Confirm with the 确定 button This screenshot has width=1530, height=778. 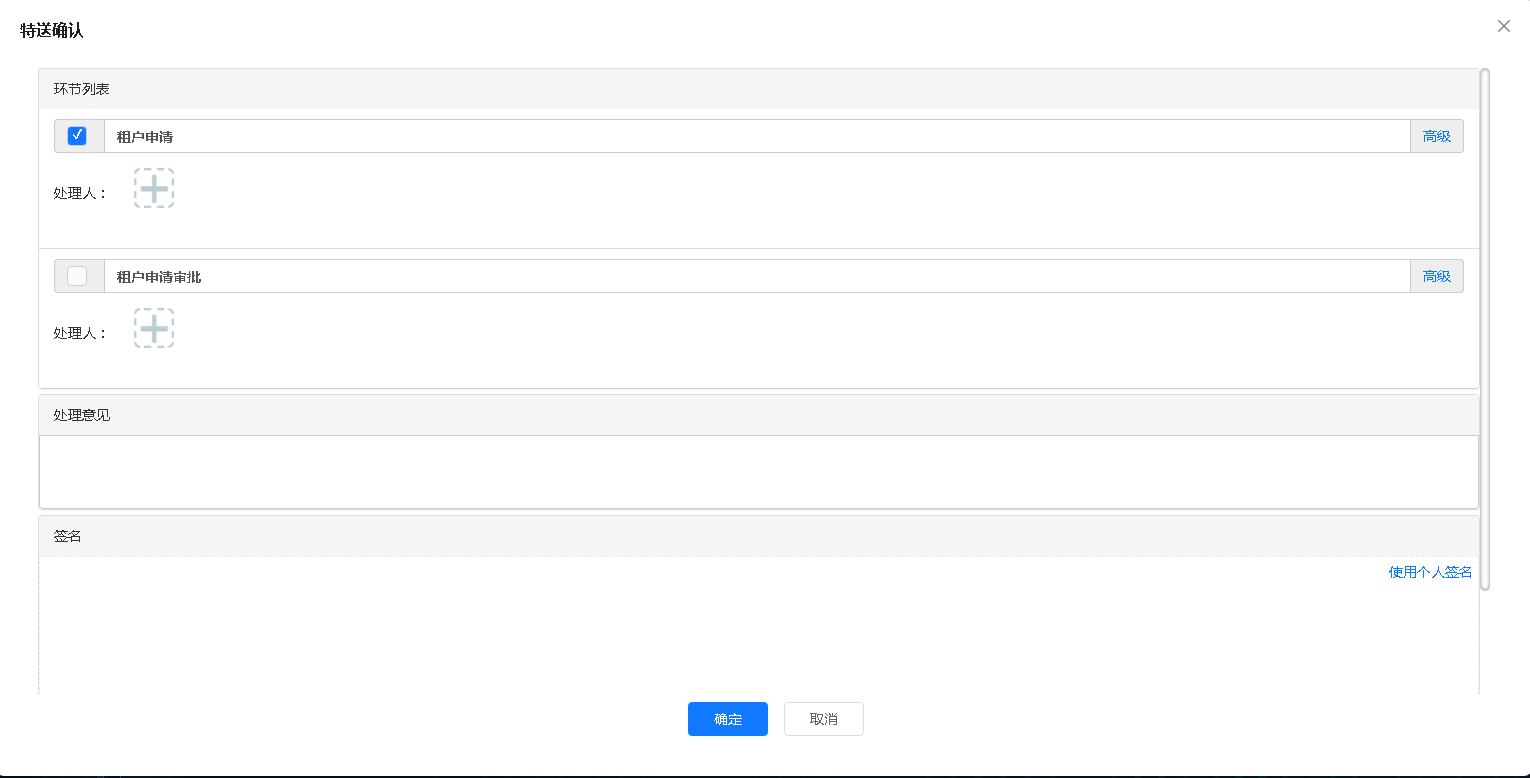[x=728, y=719]
